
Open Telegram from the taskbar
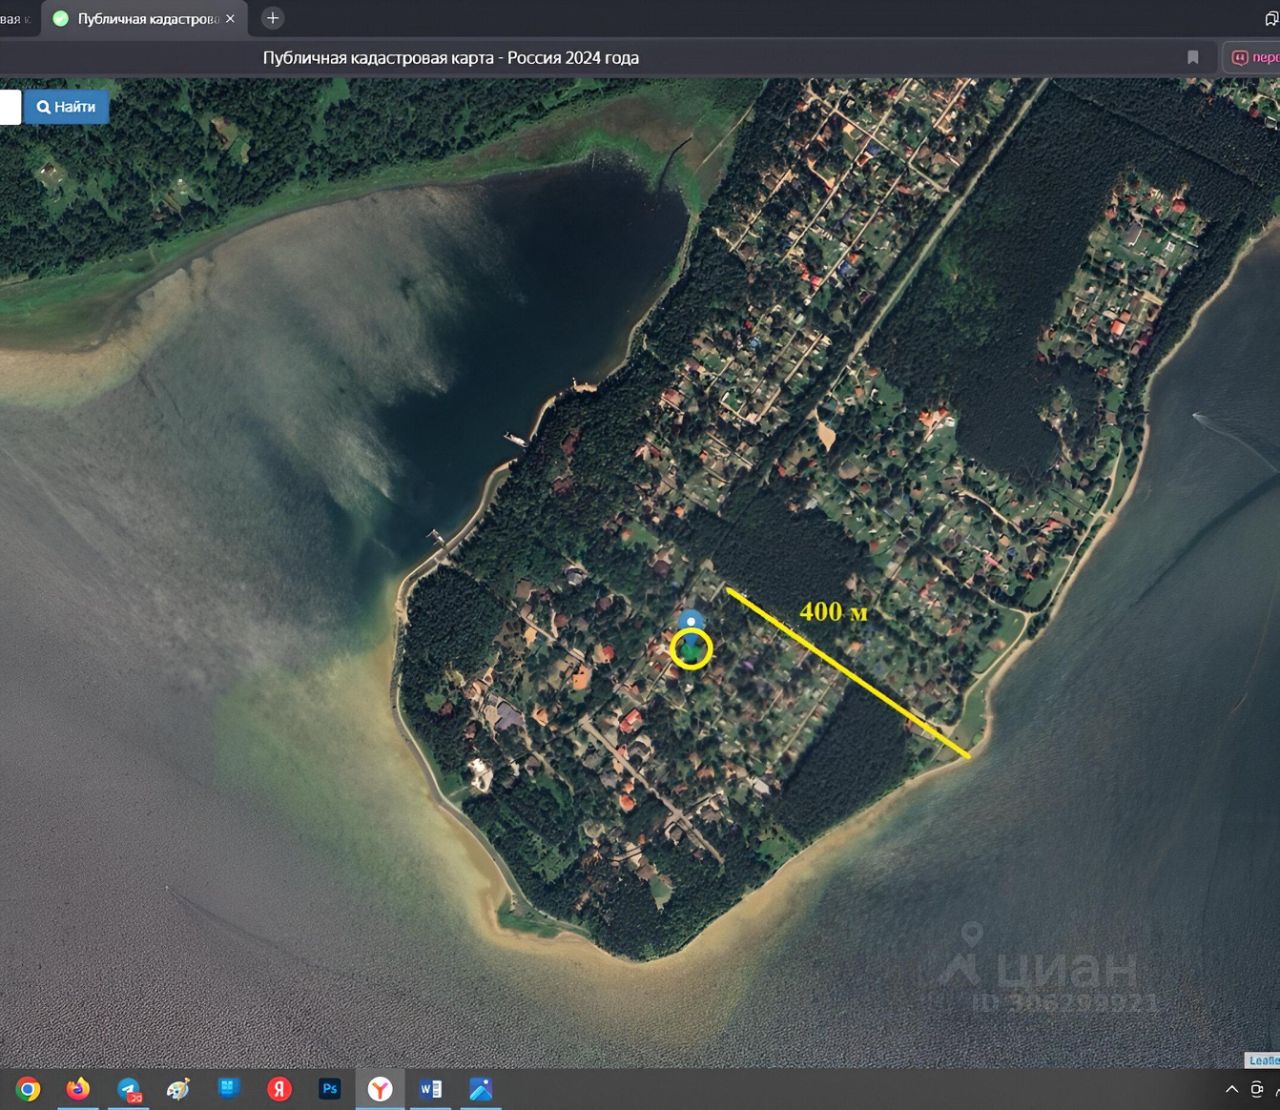(x=129, y=1089)
